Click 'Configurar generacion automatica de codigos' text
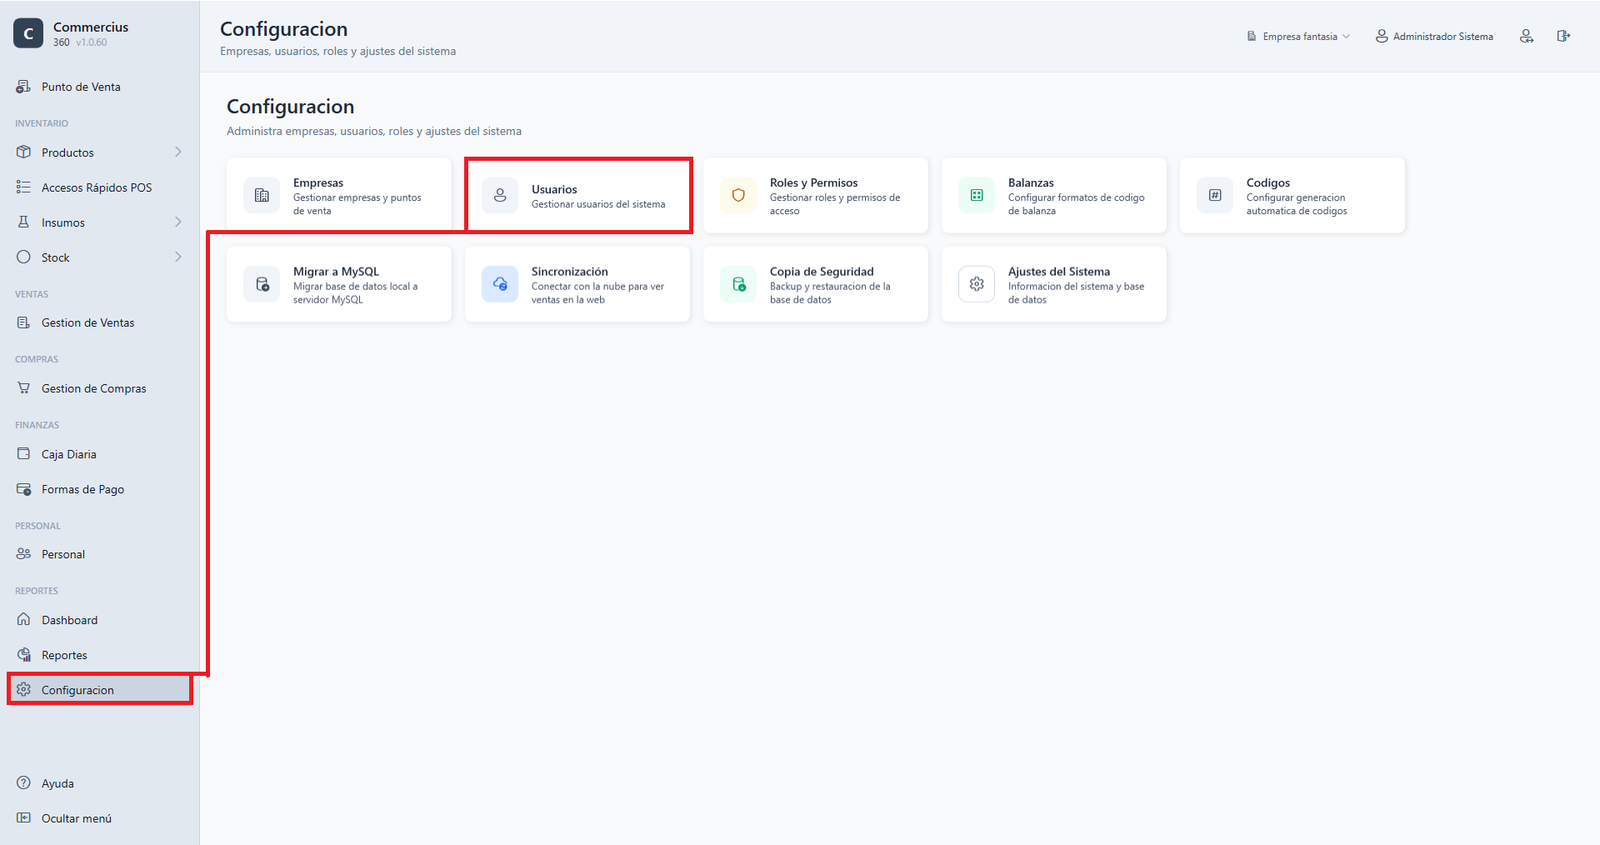 1297,204
